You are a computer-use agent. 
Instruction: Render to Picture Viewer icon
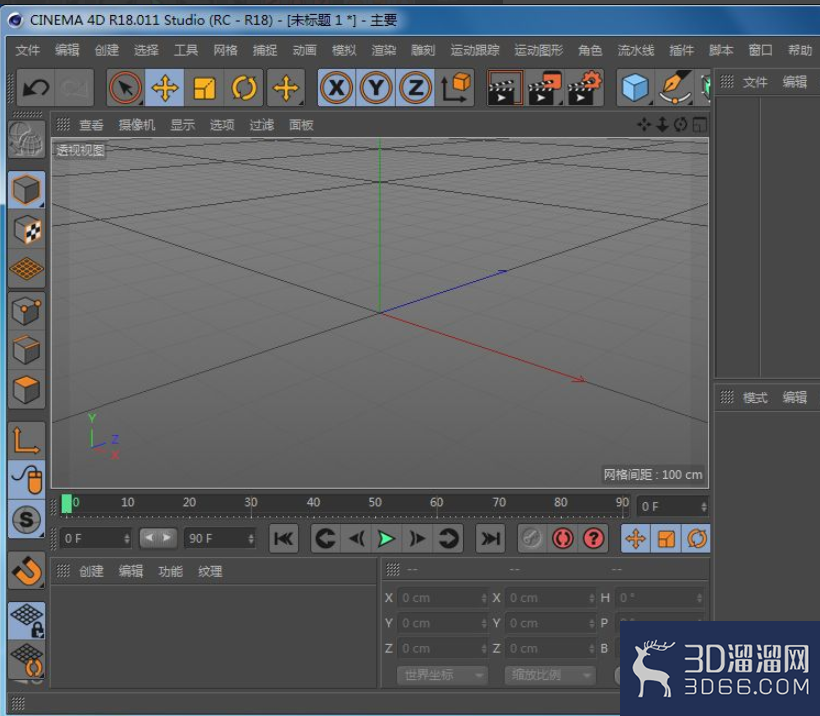(544, 87)
